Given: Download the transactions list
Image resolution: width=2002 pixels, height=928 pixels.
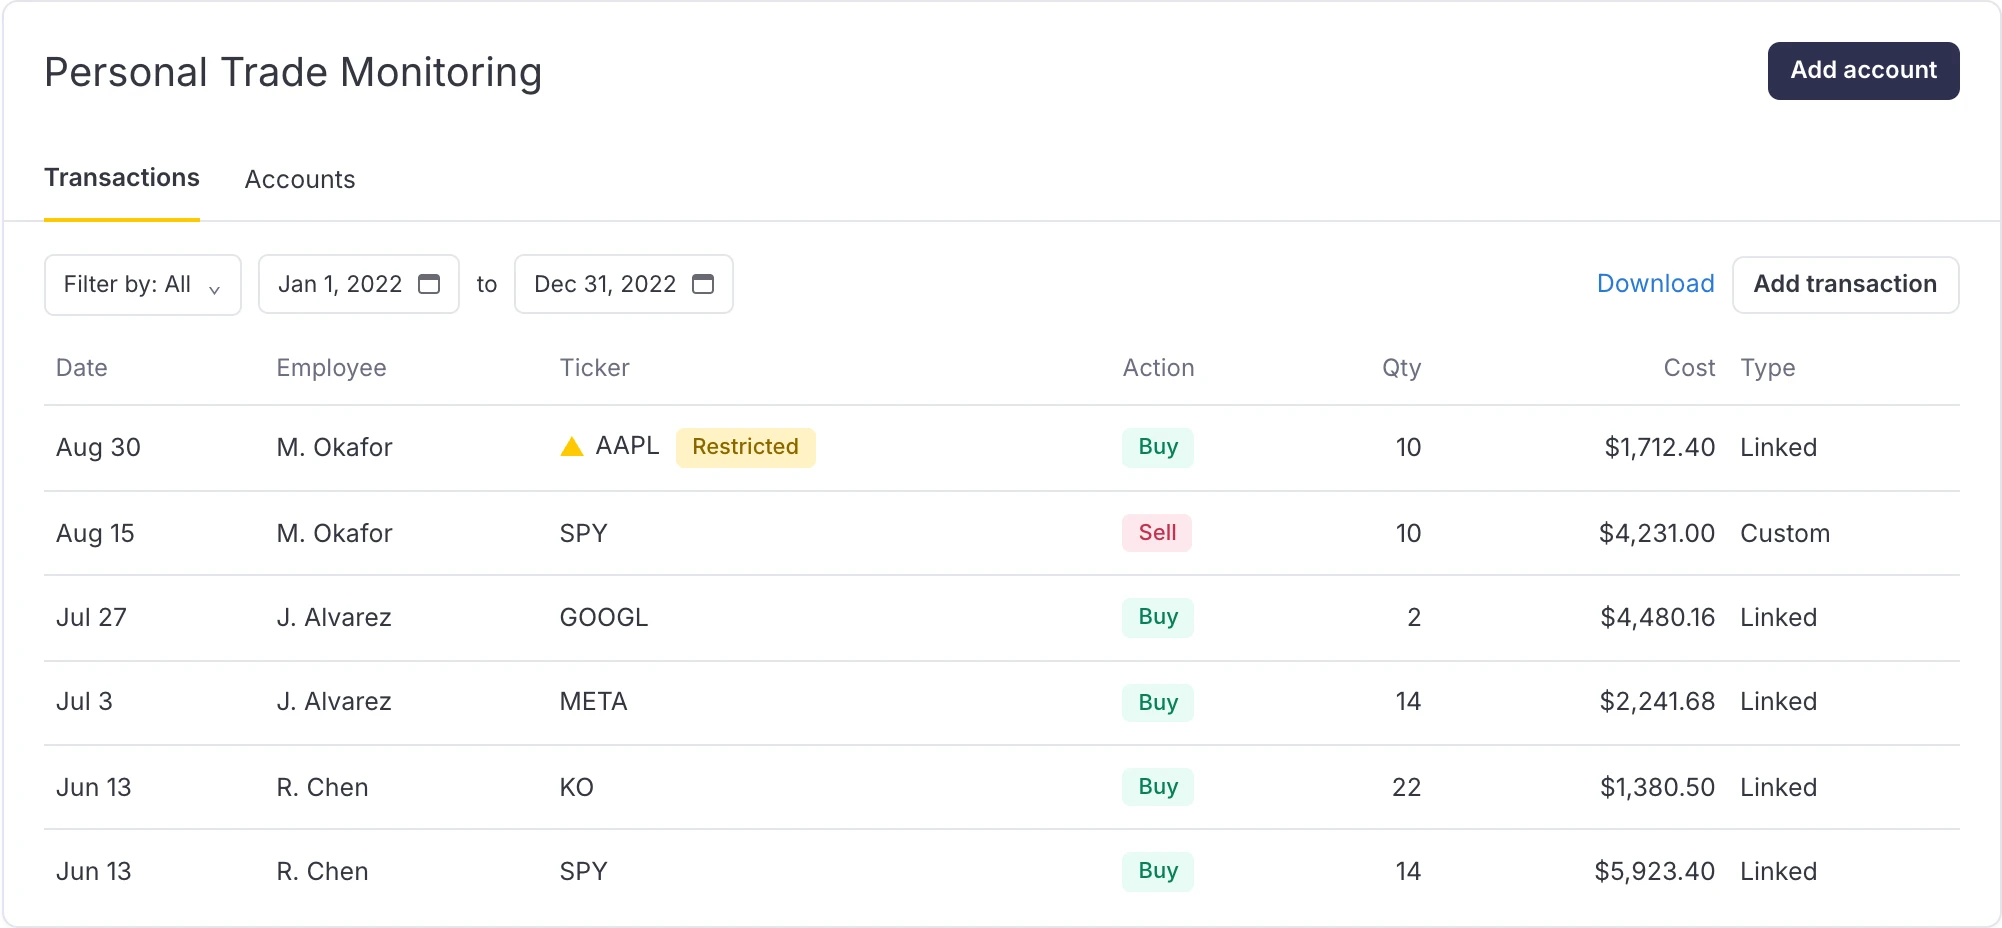Looking at the screenshot, I should (1655, 284).
